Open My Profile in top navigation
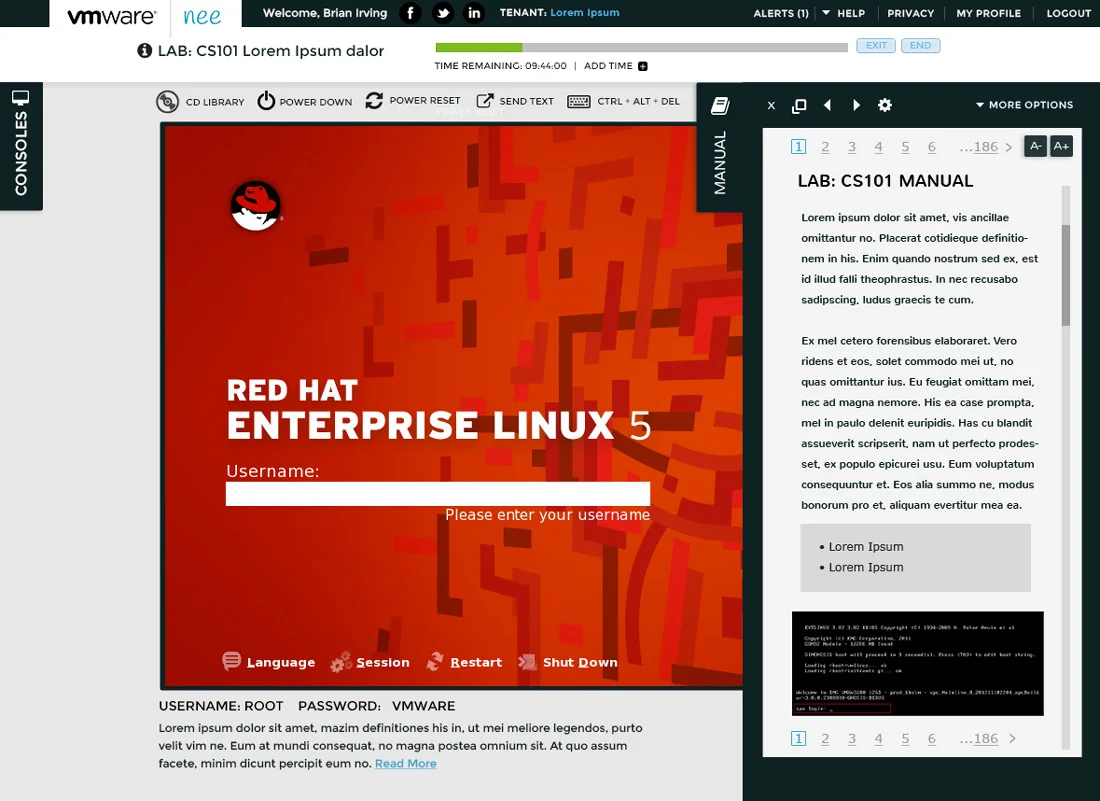The width and height of the screenshot is (1100, 801). (x=988, y=13)
